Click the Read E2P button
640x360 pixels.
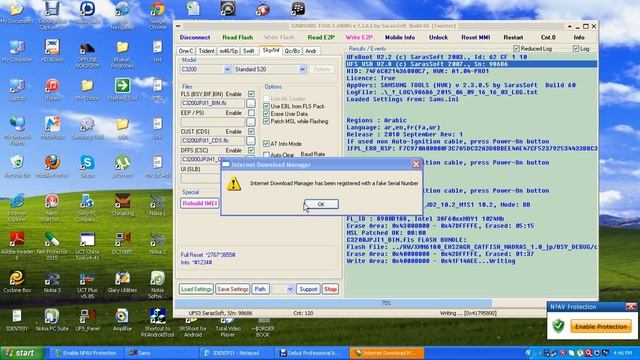click(321, 37)
